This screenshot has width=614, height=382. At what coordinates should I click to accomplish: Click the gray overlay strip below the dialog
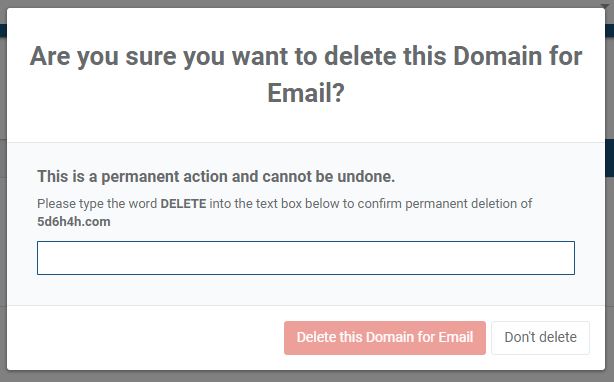pos(307,377)
